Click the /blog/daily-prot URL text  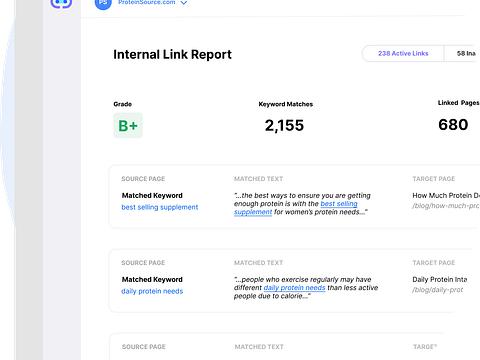438,290
